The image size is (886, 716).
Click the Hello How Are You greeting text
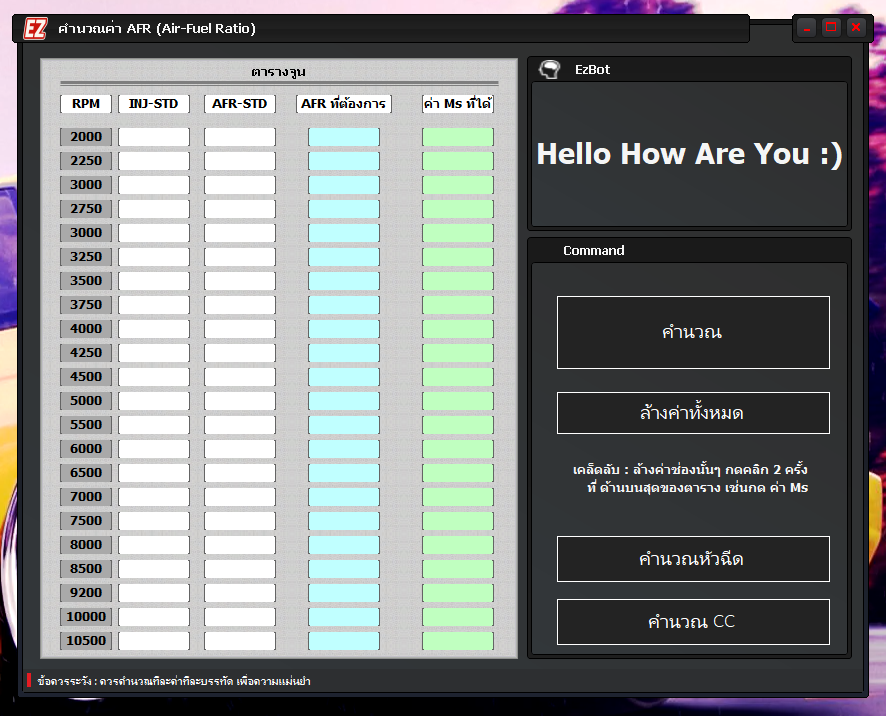pos(690,154)
